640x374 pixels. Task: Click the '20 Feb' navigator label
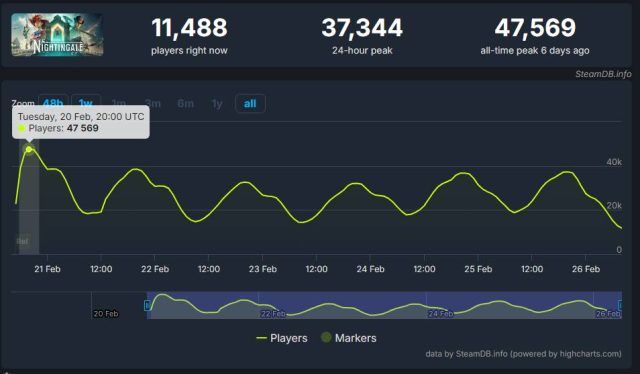coord(106,314)
